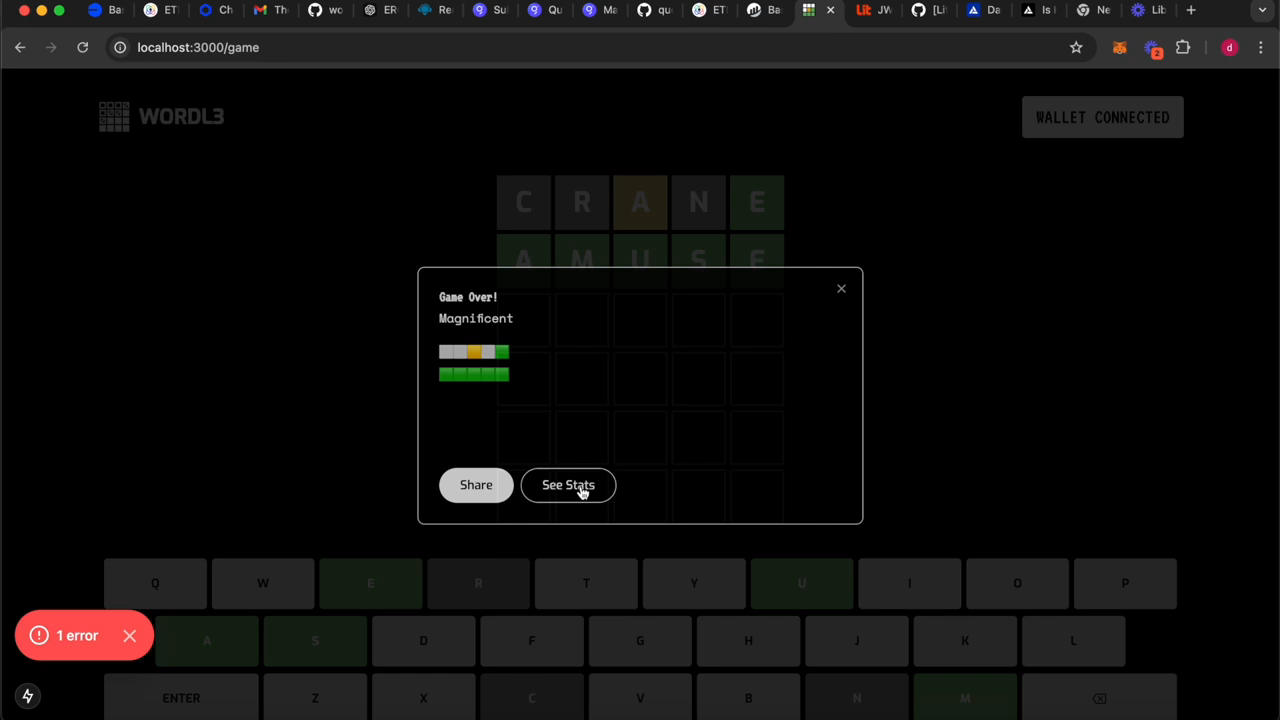Switch to the GitHub 'qu' tab
The width and height of the screenshot is (1280, 720).
655,10
